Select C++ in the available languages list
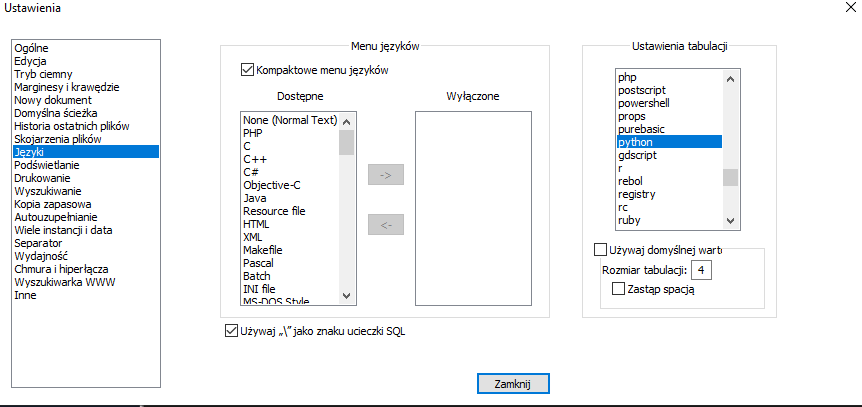The image size is (862, 407). 254,159
